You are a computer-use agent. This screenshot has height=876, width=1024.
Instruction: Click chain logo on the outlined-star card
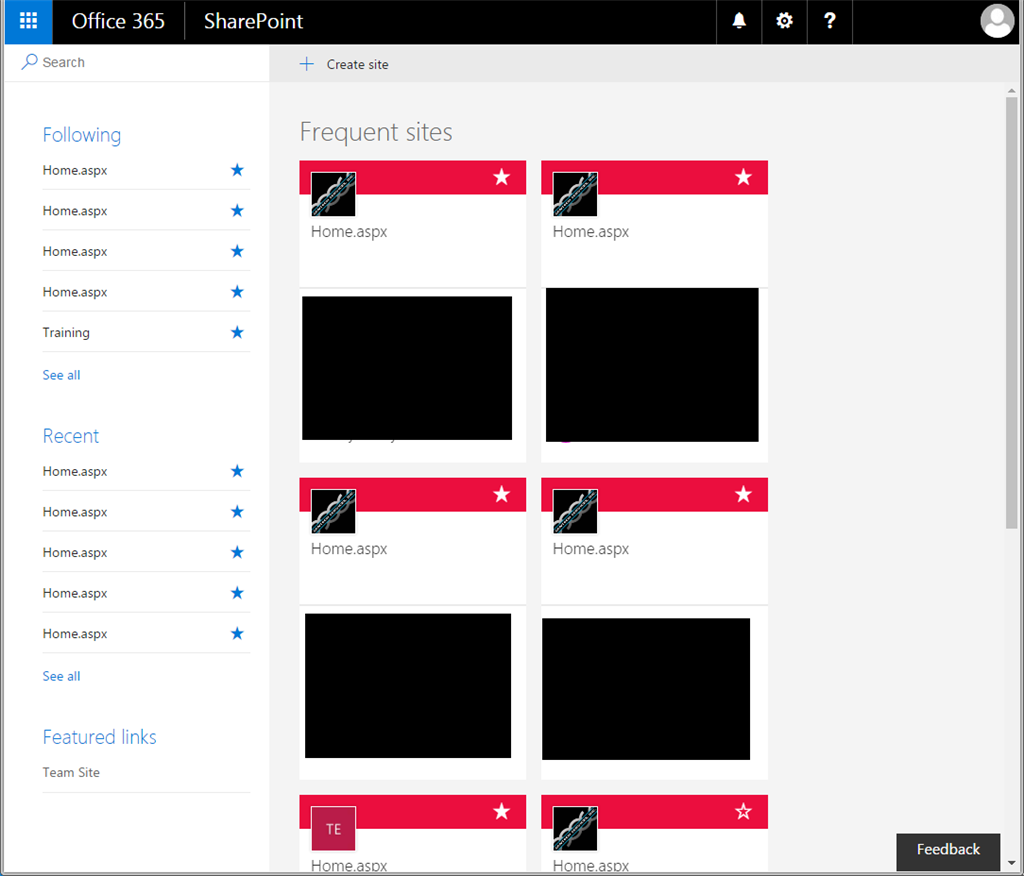point(575,828)
